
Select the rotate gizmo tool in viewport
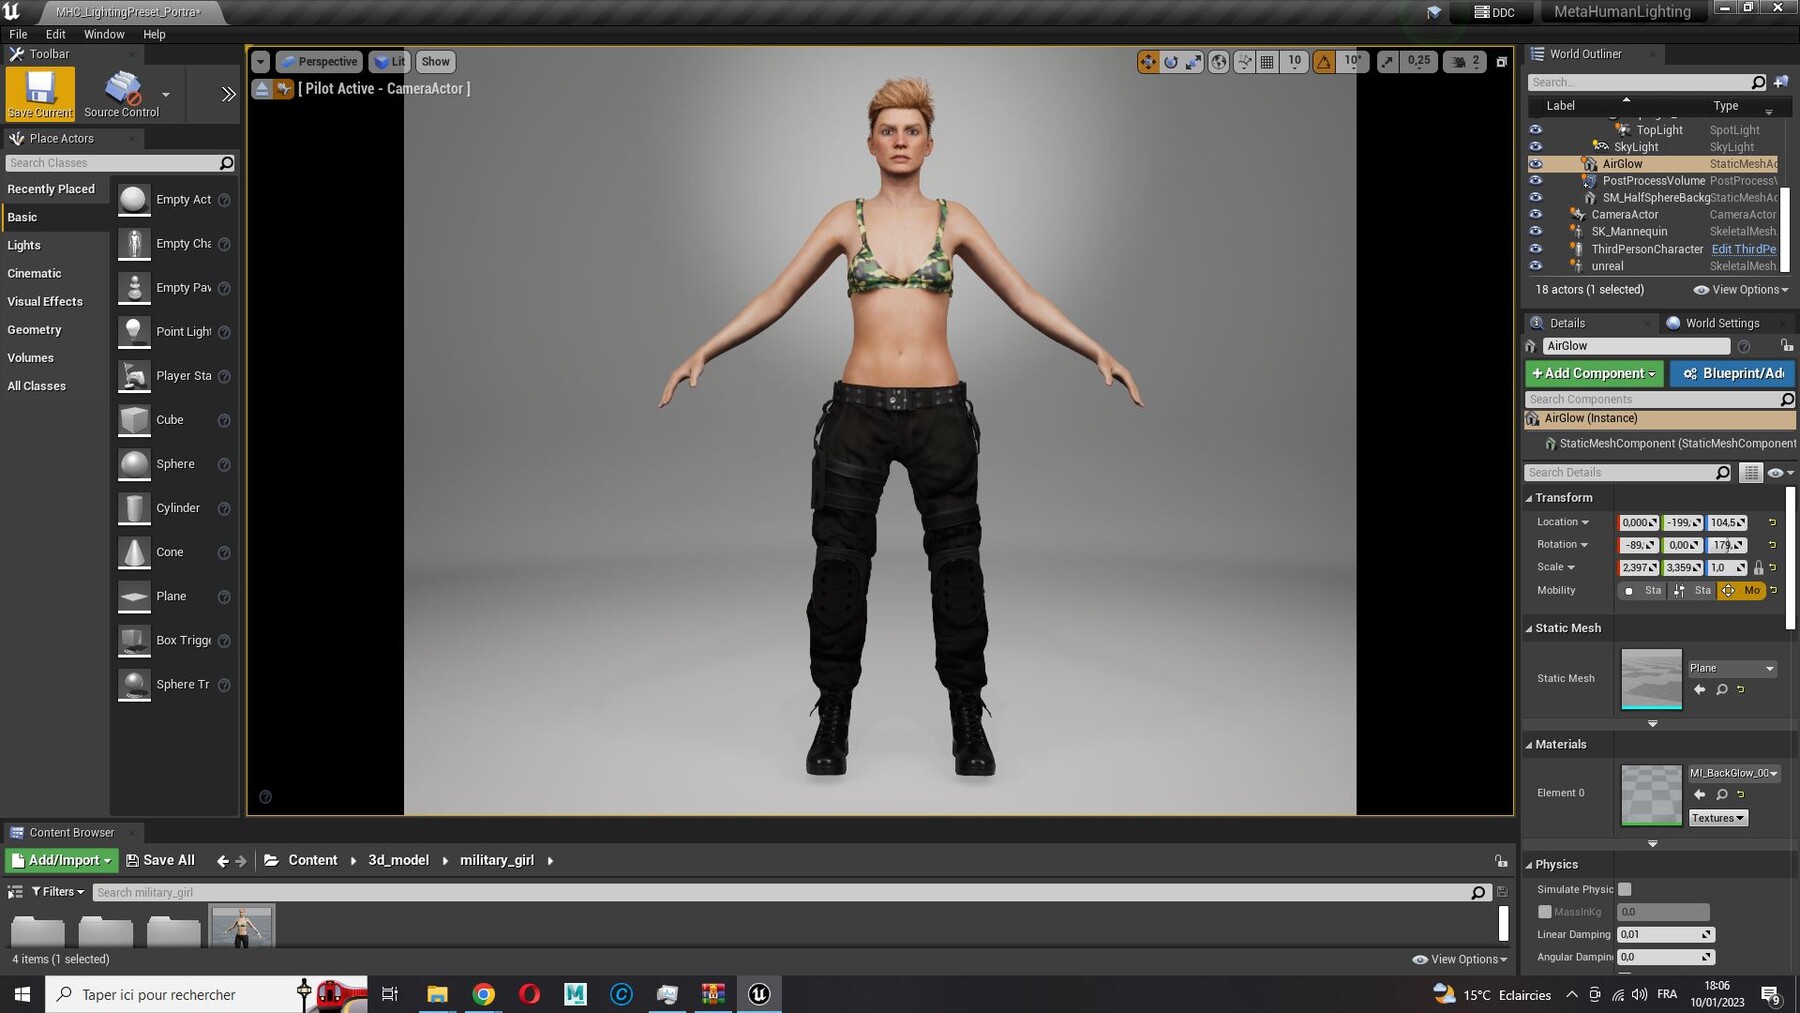pos(1171,62)
